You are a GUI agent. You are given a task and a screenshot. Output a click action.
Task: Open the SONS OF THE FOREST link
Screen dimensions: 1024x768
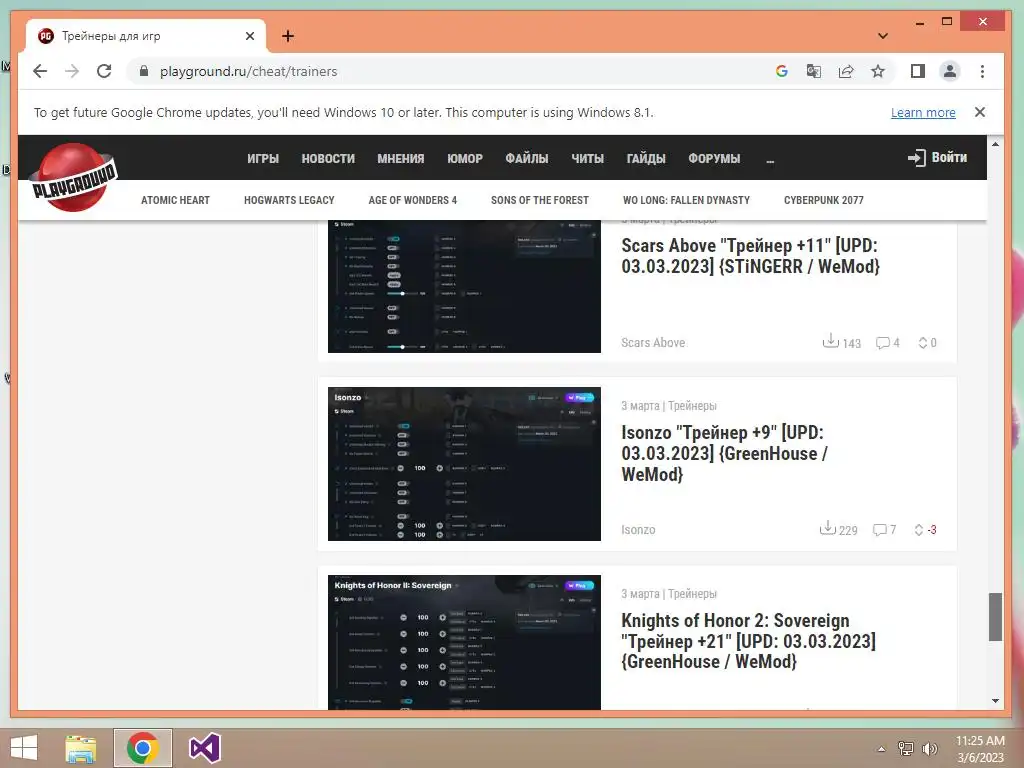tap(539, 200)
